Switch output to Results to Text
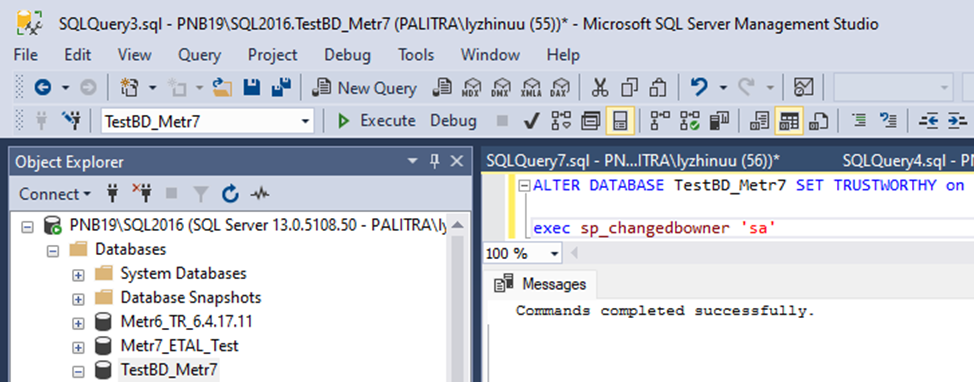The height and width of the screenshot is (382, 974). [x=759, y=121]
